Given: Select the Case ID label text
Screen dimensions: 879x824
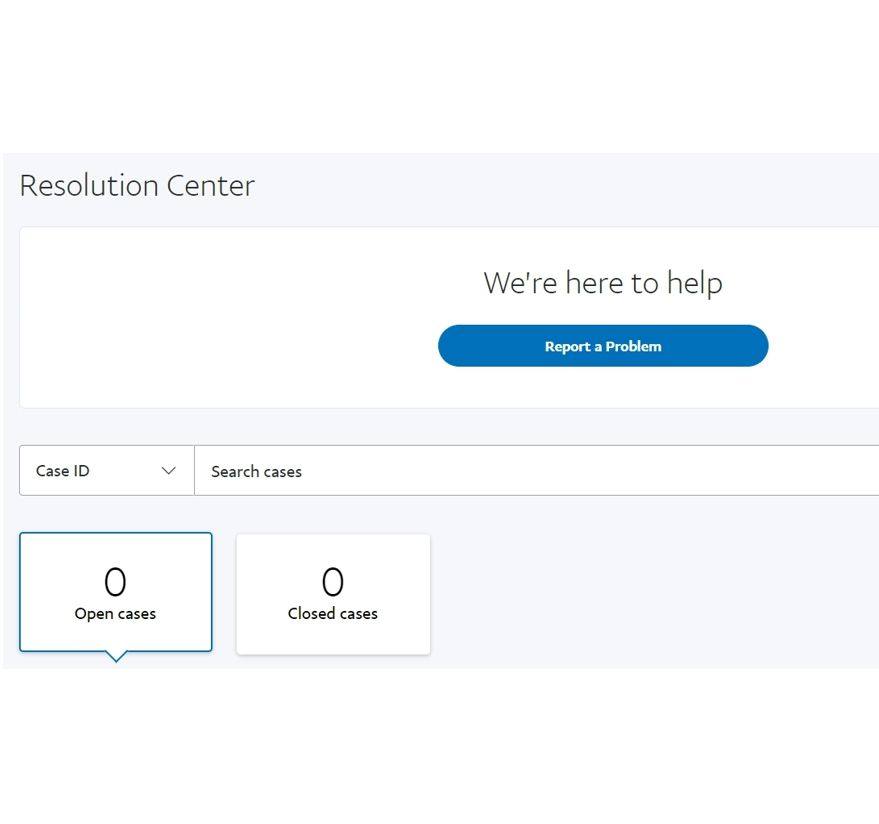Looking at the screenshot, I should [x=62, y=471].
